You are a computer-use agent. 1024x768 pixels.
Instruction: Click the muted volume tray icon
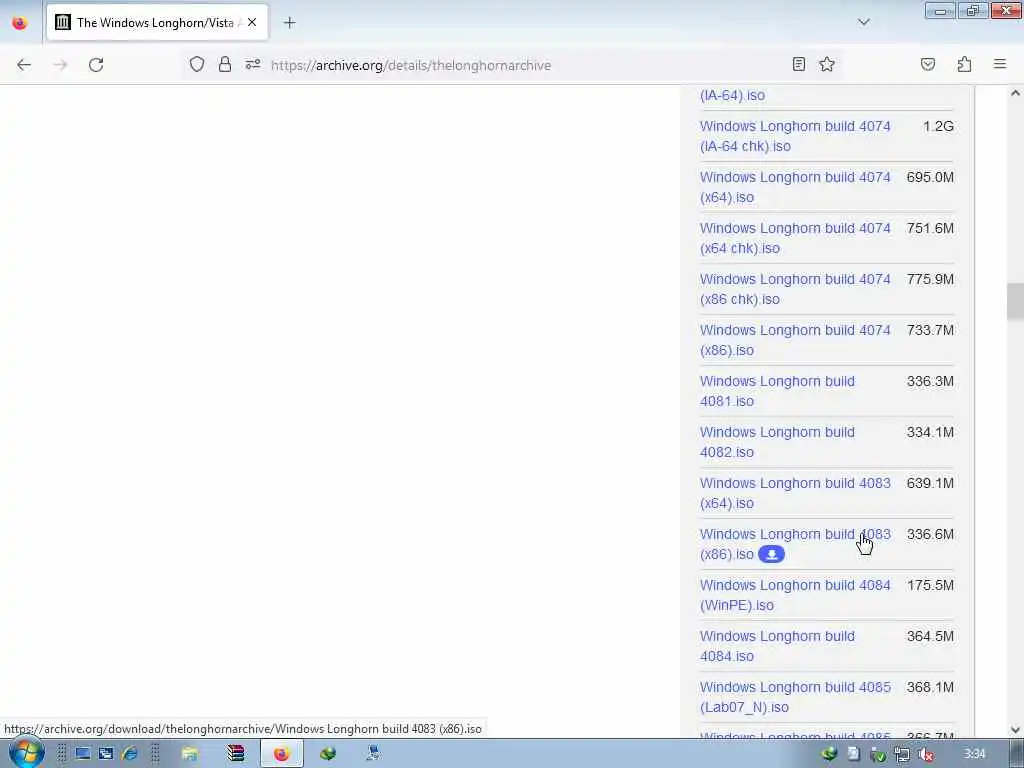click(x=925, y=754)
